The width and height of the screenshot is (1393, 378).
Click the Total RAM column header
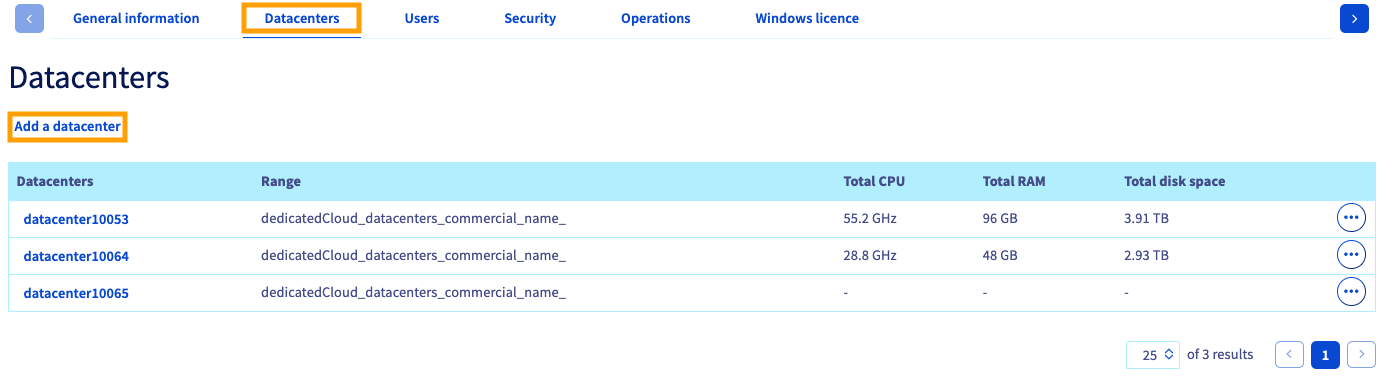pos(1014,181)
